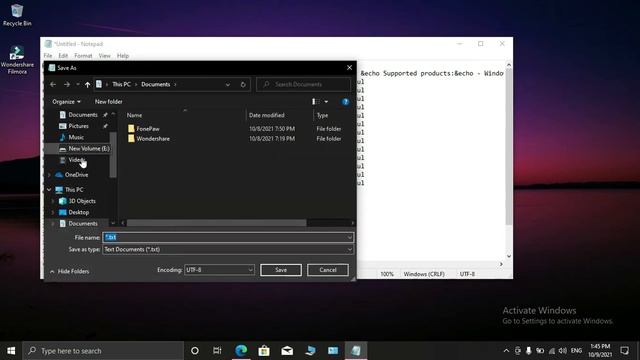Select OneDrive in navigation pane

point(76,175)
